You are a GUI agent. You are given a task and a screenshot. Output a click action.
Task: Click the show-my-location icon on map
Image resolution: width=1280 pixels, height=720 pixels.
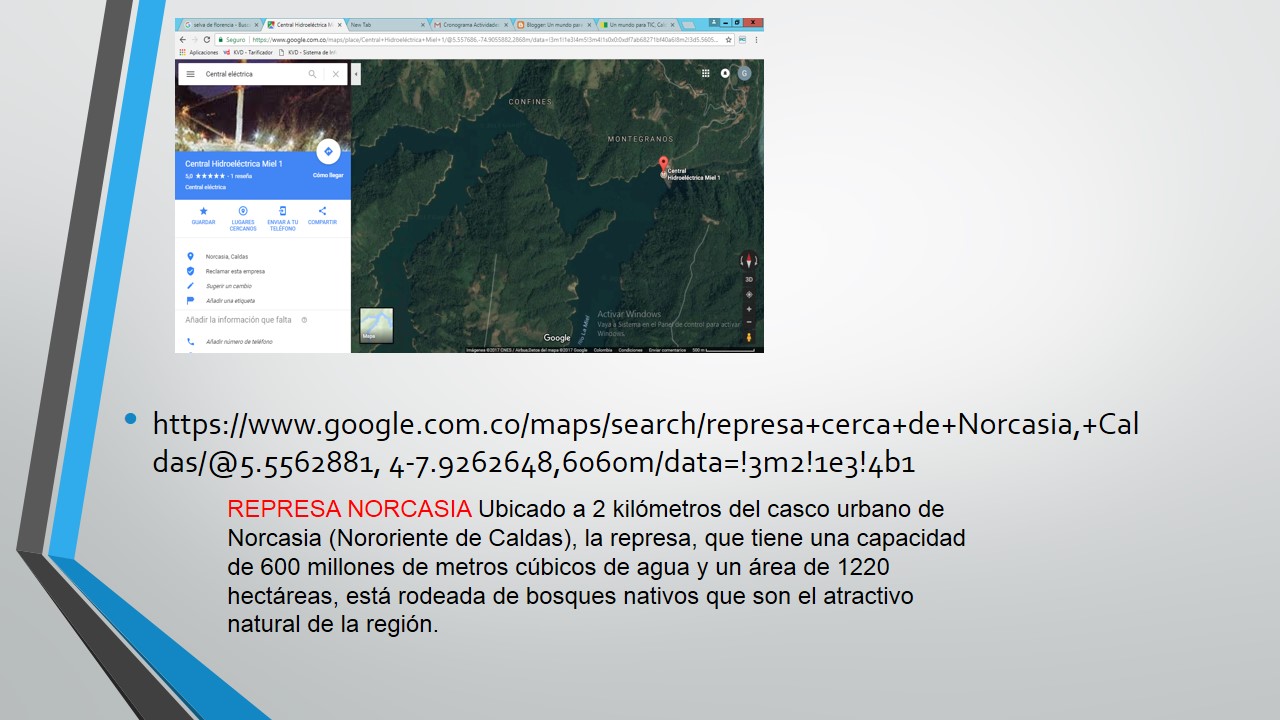click(x=749, y=294)
